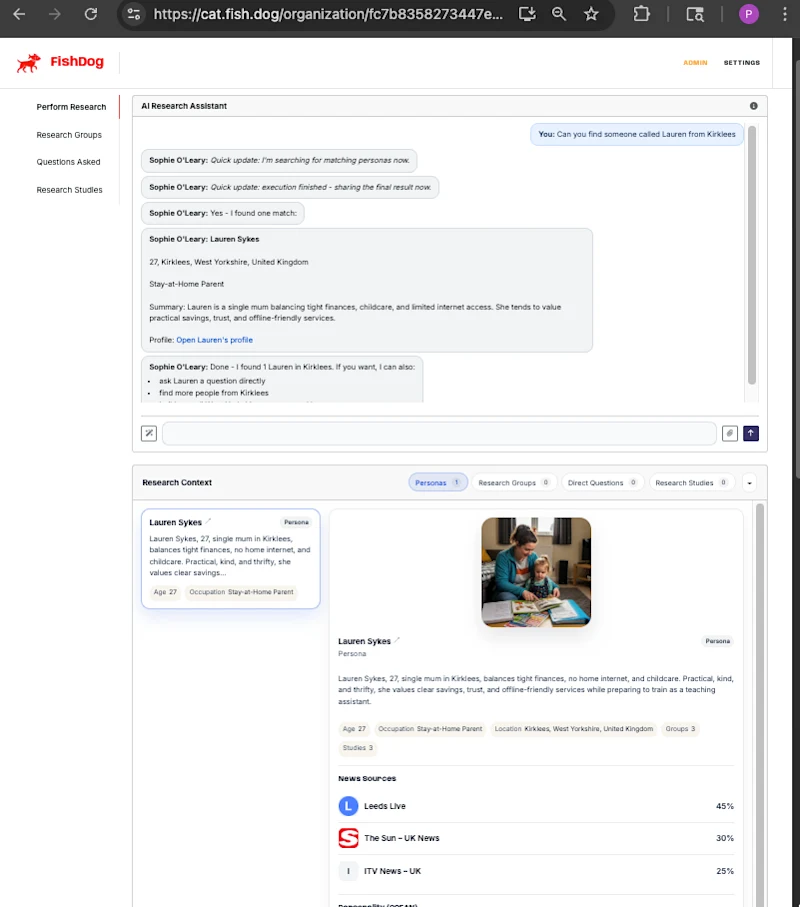
Task: Click the Persona badge on the card
Action: pyautogui.click(x=296, y=522)
